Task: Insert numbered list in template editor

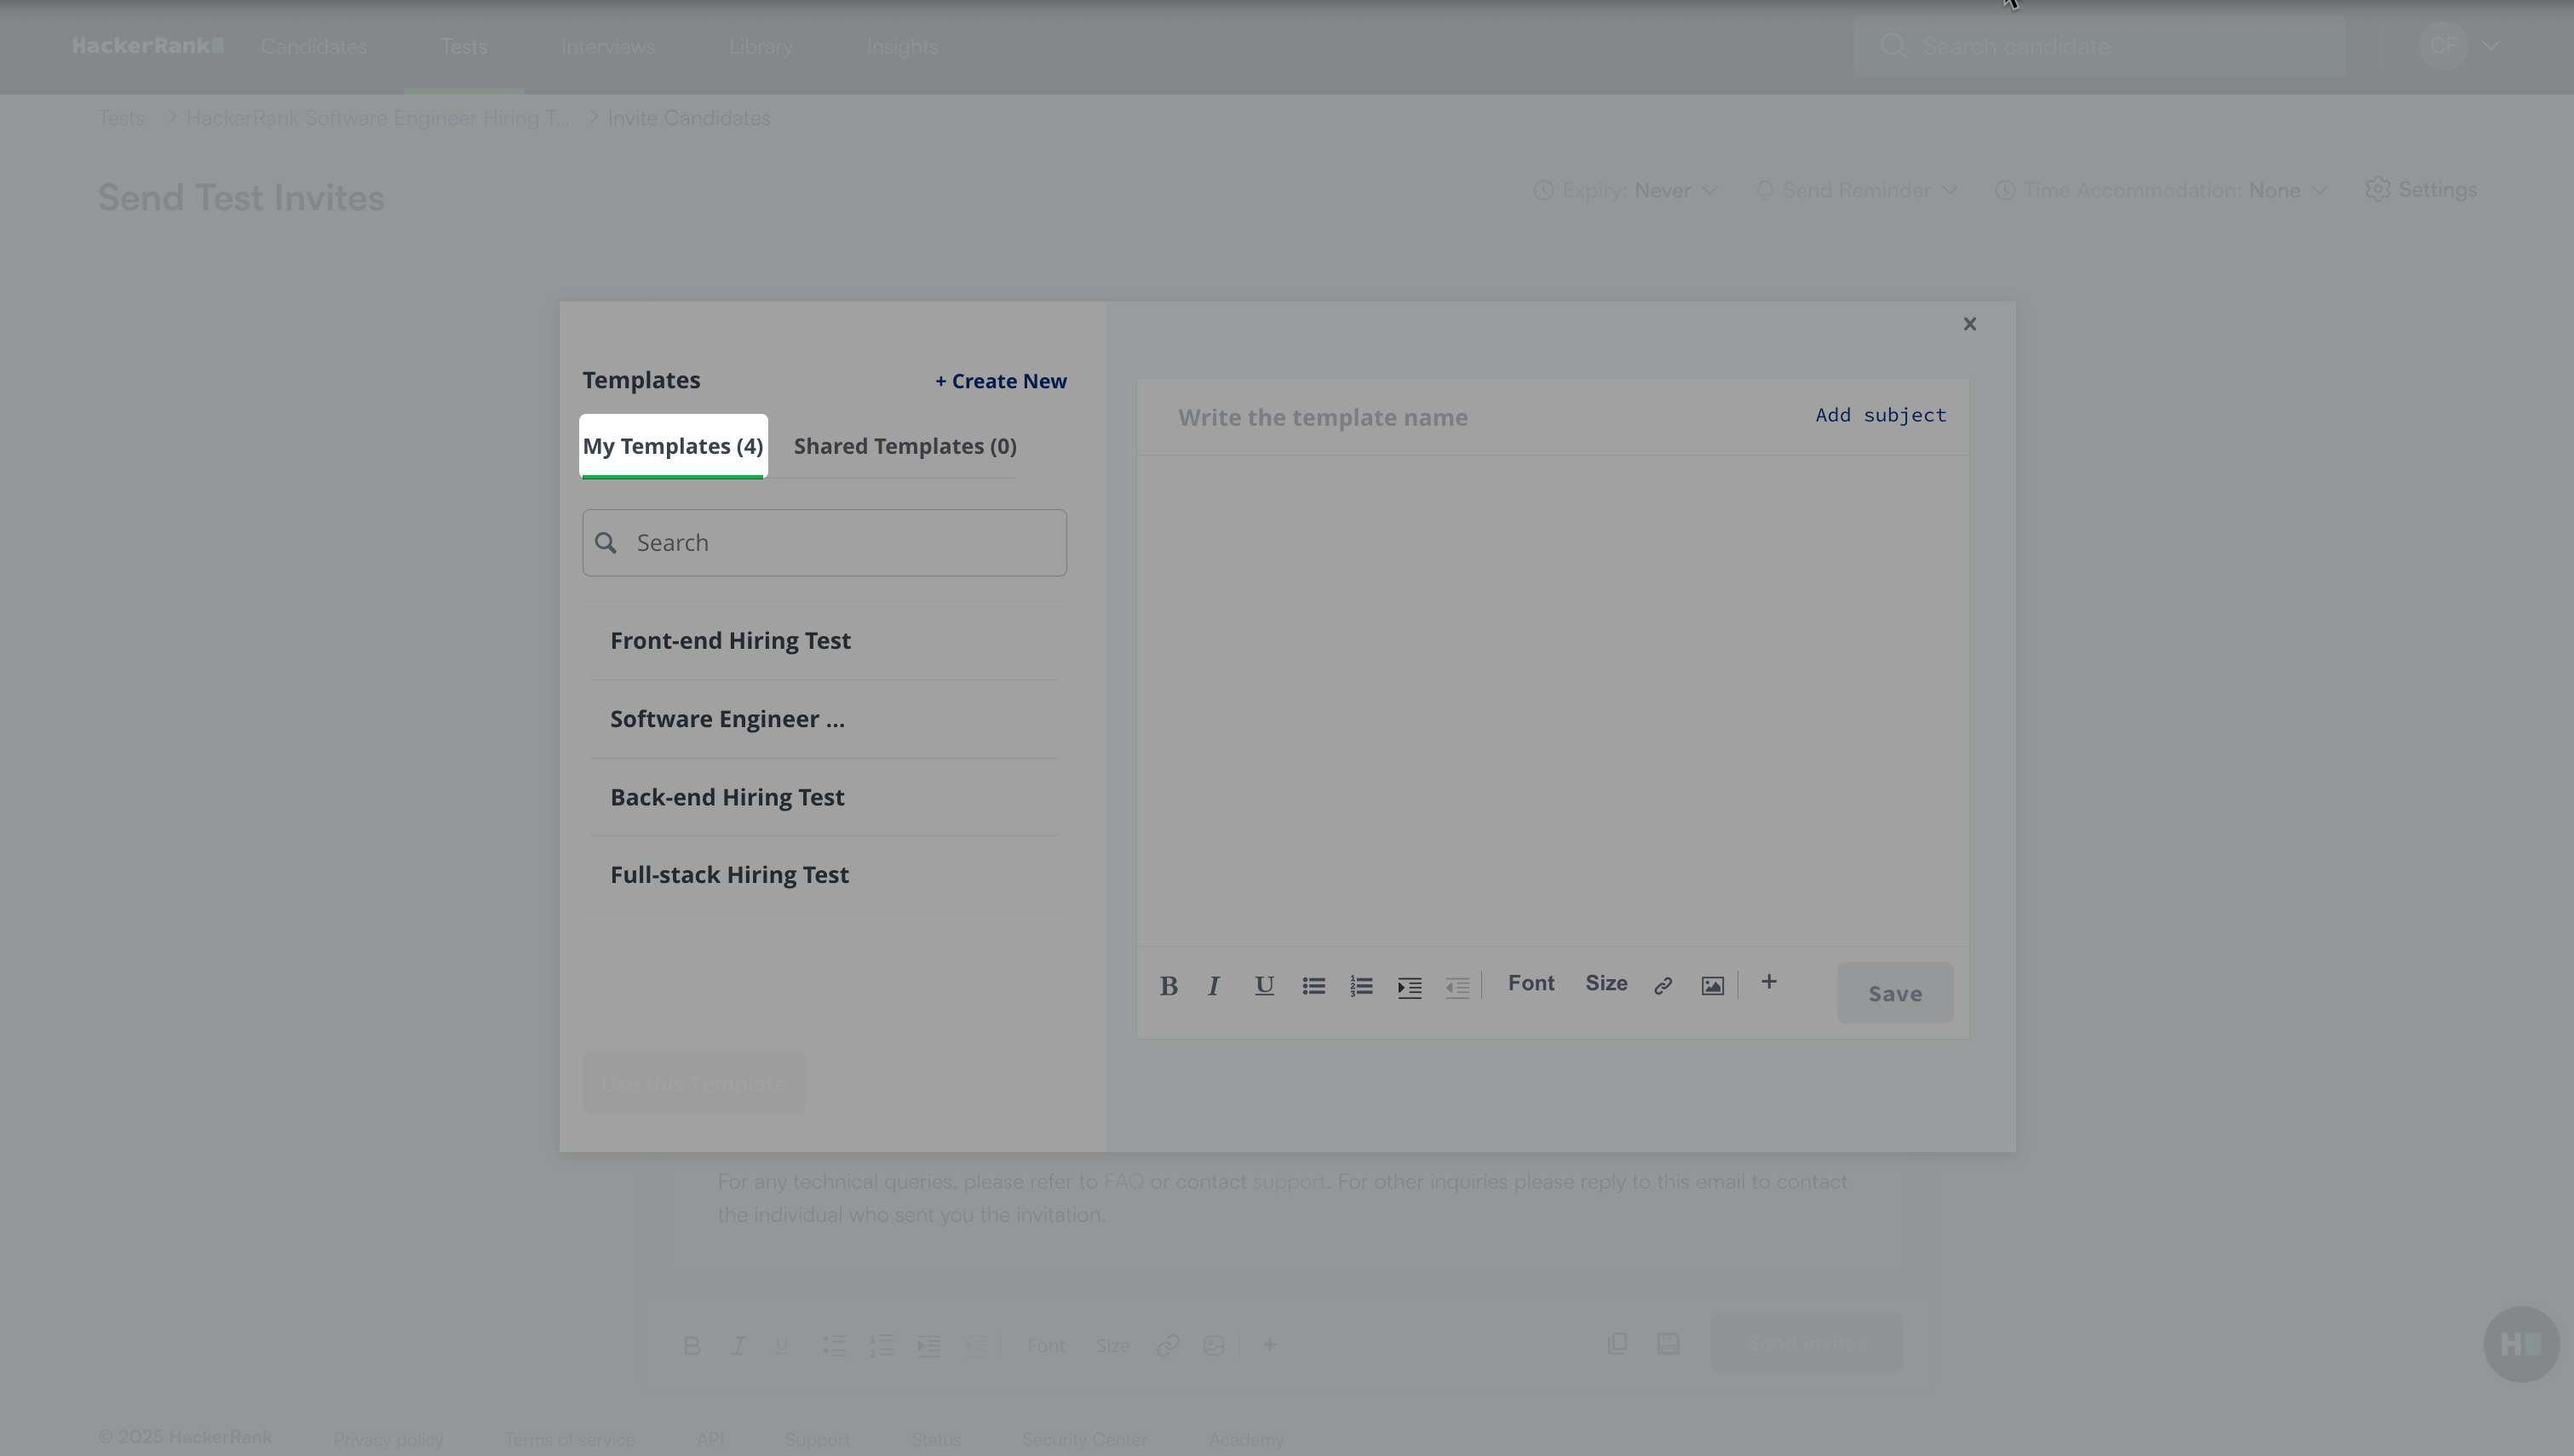Action: pos(1361,986)
